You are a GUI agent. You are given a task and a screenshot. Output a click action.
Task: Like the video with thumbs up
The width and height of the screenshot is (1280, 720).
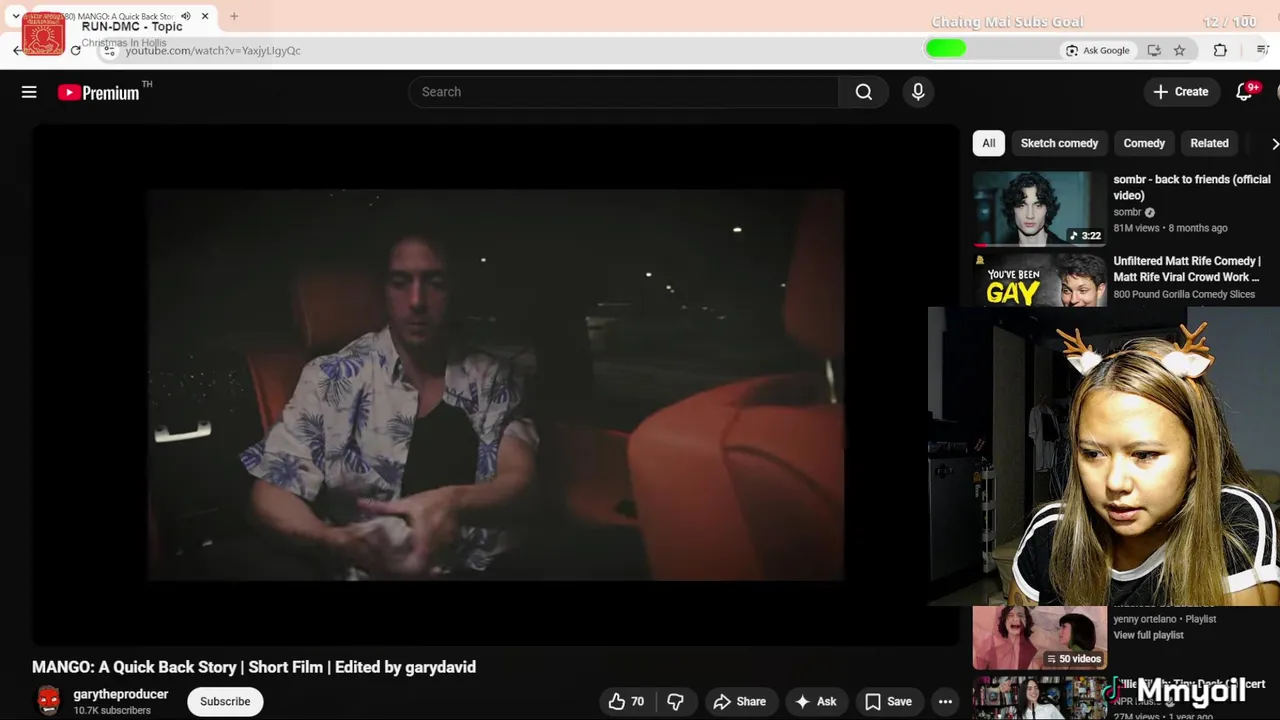point(627,702)
